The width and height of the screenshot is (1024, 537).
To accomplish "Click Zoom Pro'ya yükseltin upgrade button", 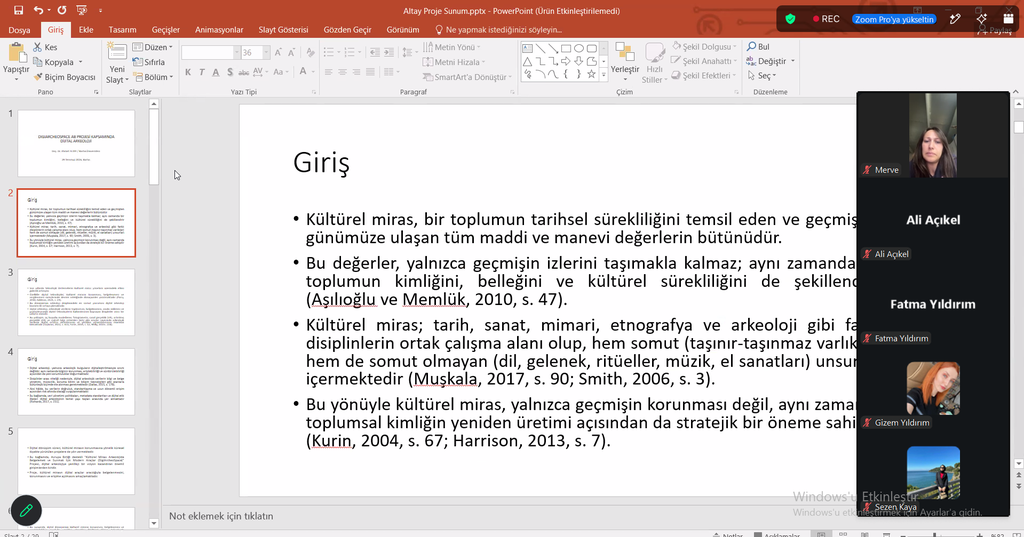I will [894, 19].
